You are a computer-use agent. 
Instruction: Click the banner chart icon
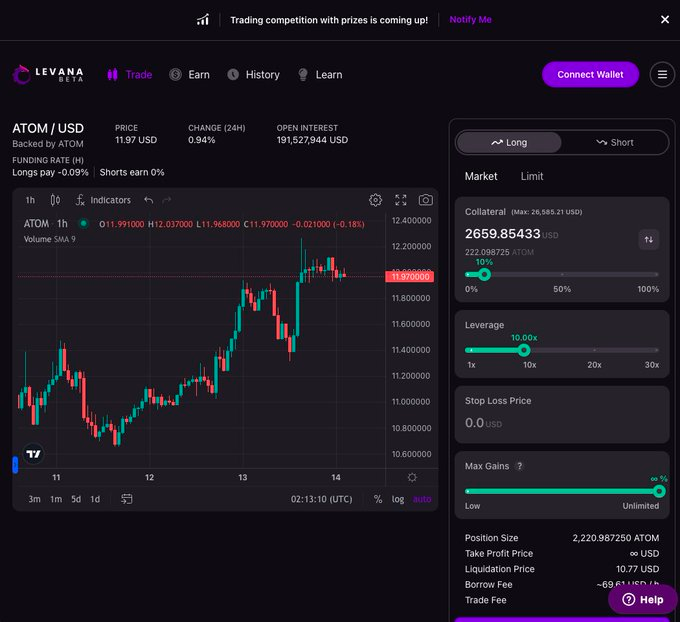tap(203, 20)
